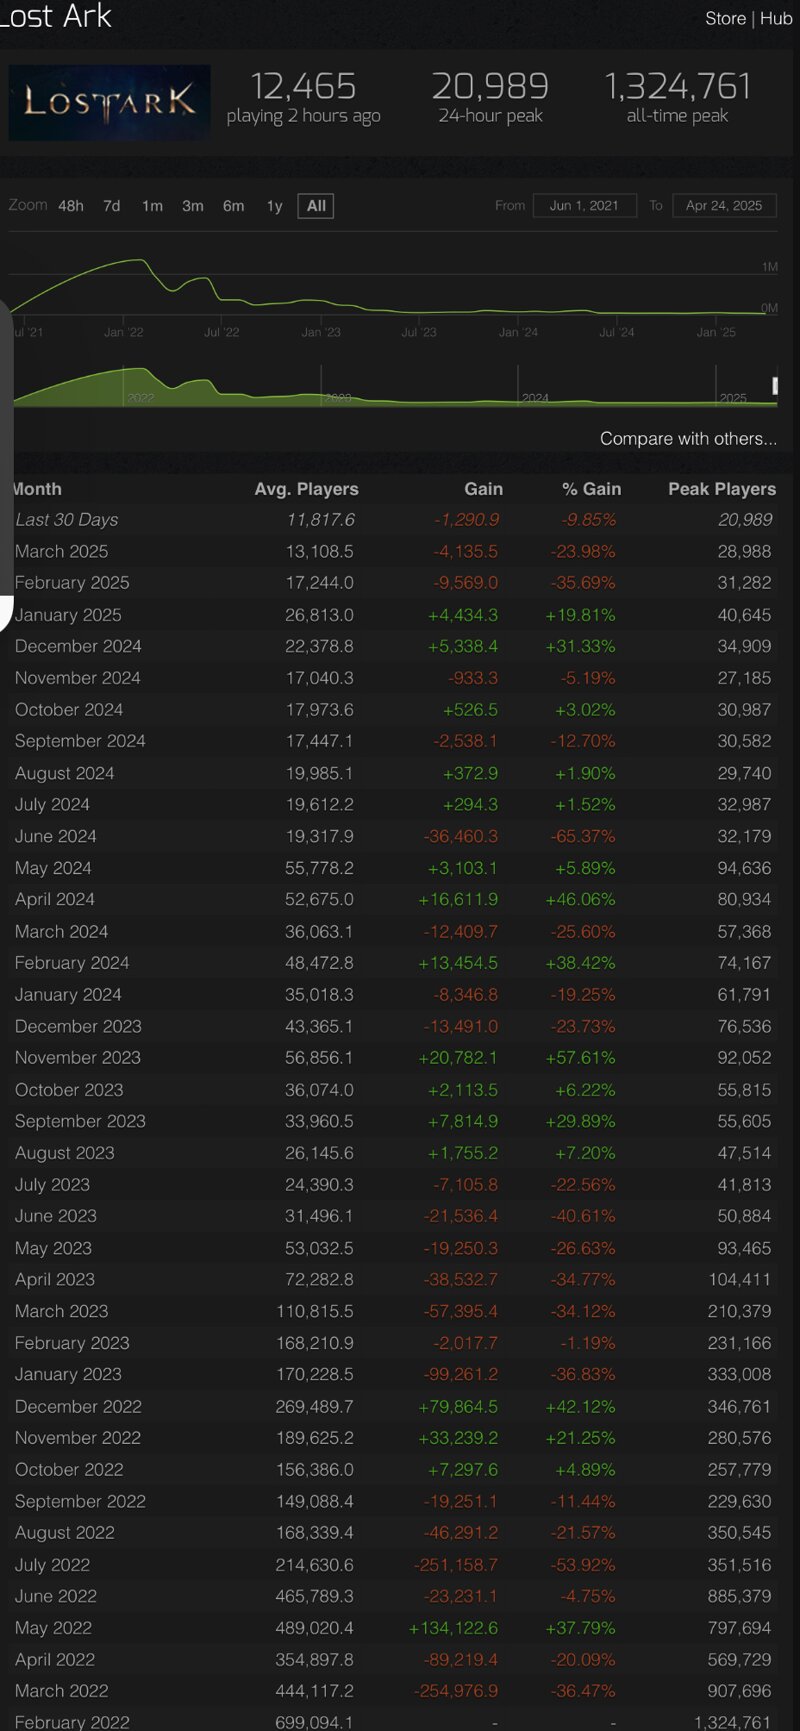Click the 1,324,761 all-time peak value

[677, 86]
